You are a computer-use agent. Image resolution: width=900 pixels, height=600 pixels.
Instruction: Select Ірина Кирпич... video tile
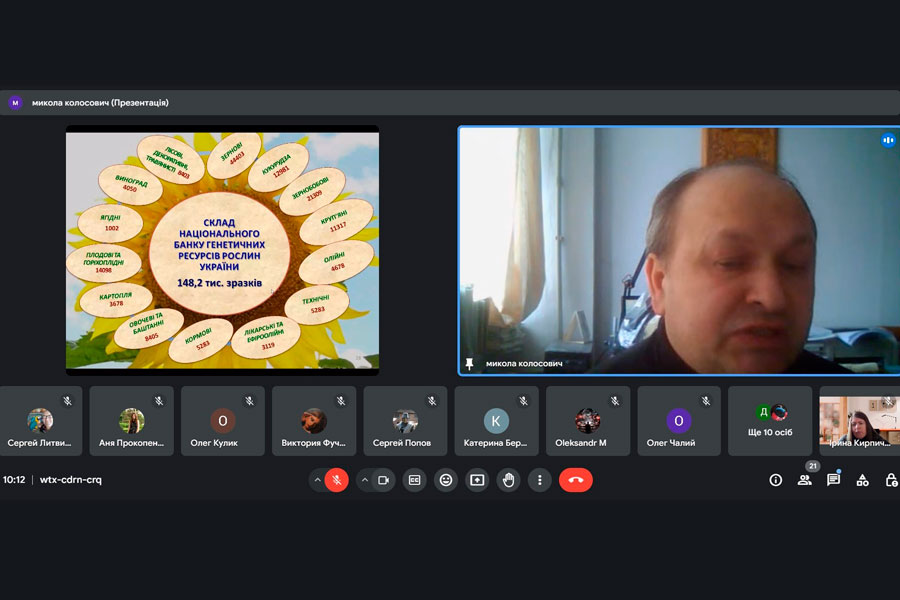coord(860,421)
